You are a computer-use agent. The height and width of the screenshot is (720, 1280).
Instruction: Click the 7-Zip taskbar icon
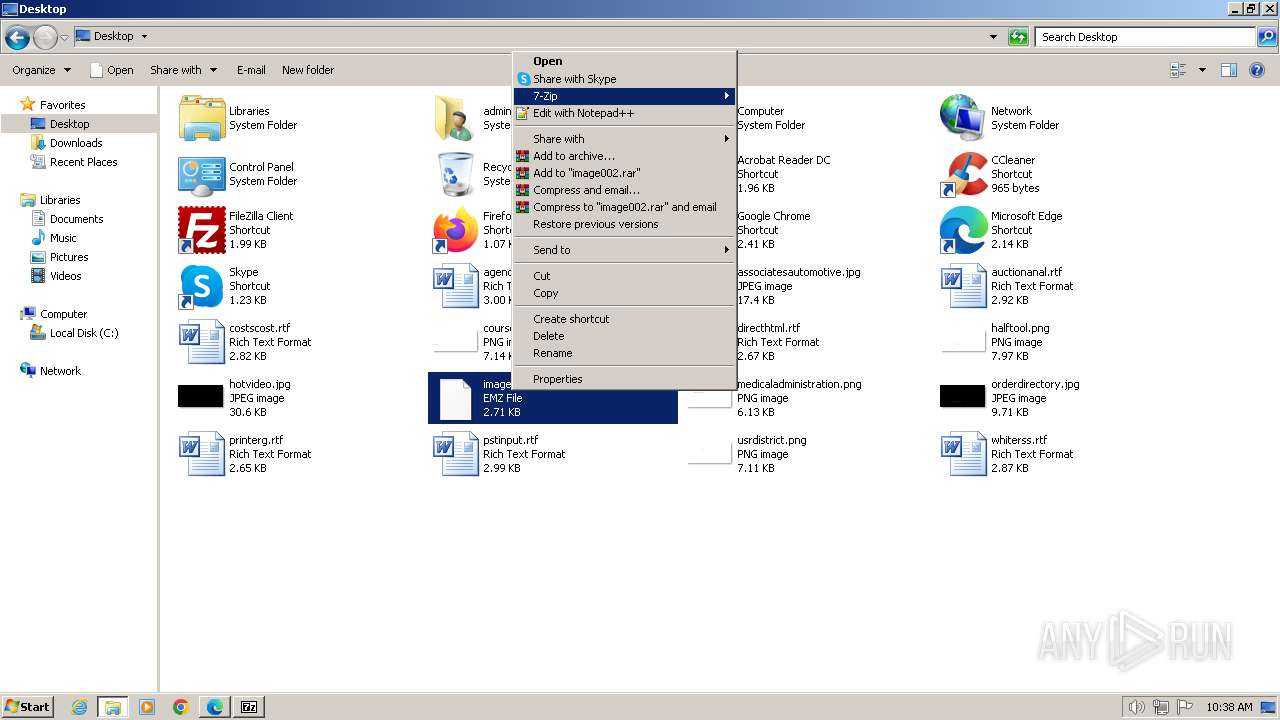(x=249, y=707)
